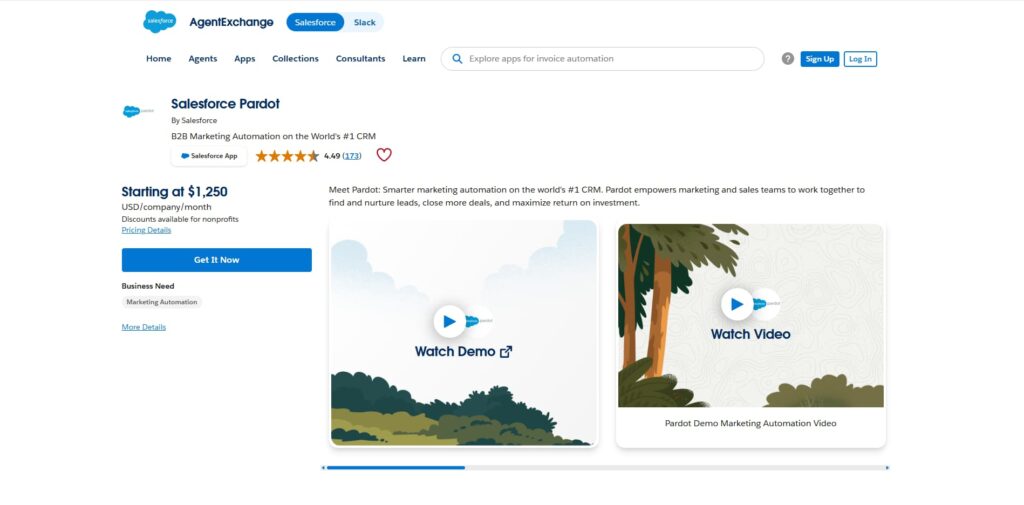1024x505 pixels.
Task: Click the Pardot app logo beside the title
Action: pos(138,112)
